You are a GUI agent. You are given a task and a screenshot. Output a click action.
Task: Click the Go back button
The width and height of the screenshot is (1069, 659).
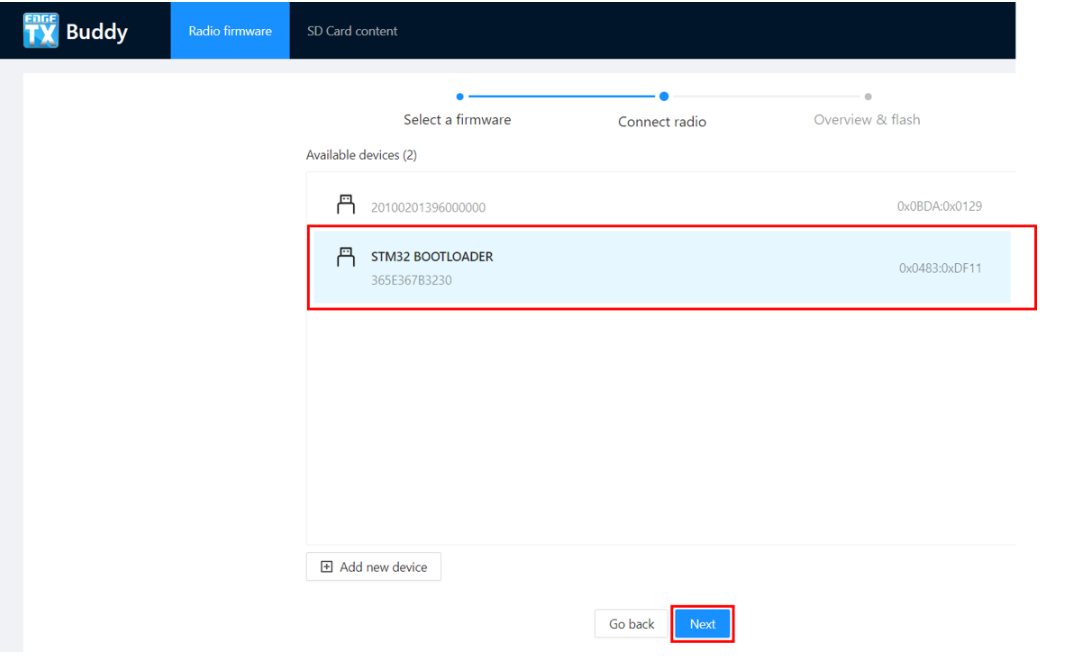pyautogui.click(x=631, y=624)
